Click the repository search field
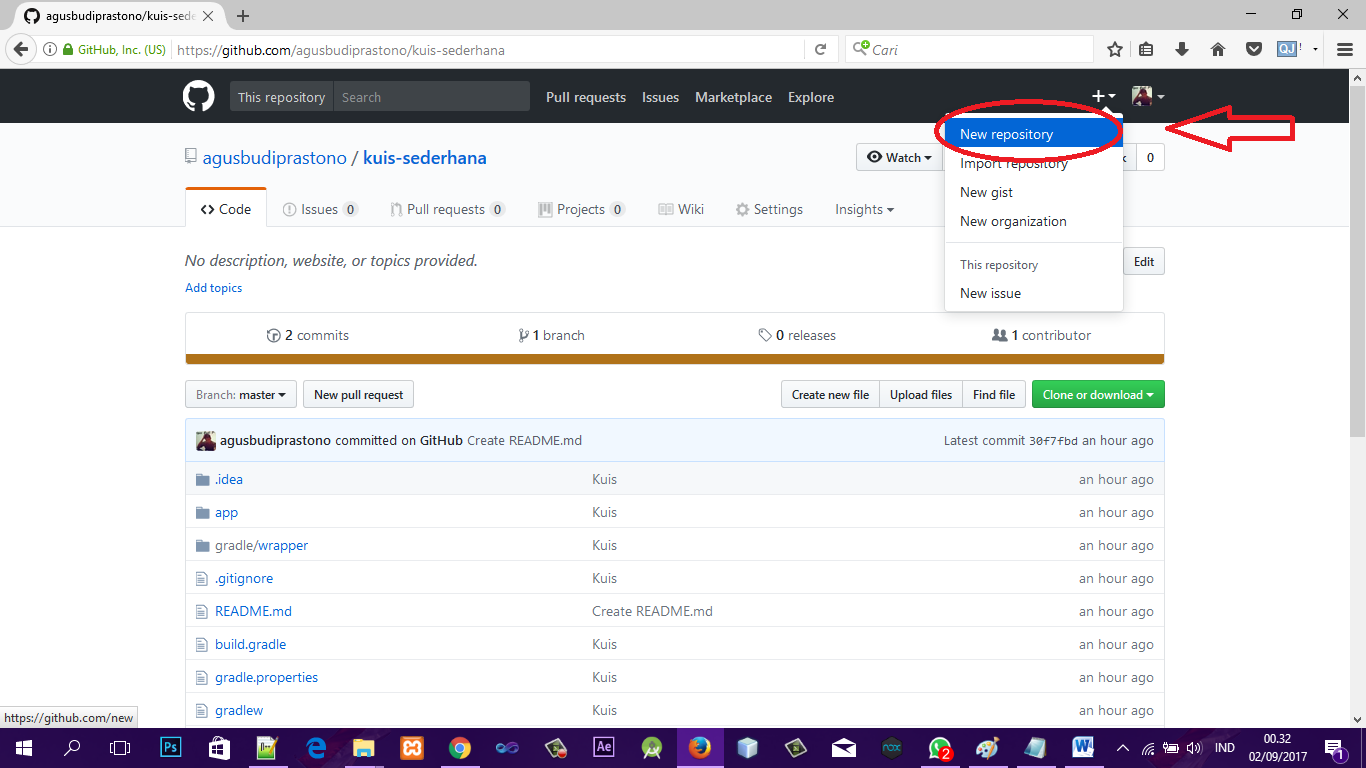1366x768 pixels. 430,96
